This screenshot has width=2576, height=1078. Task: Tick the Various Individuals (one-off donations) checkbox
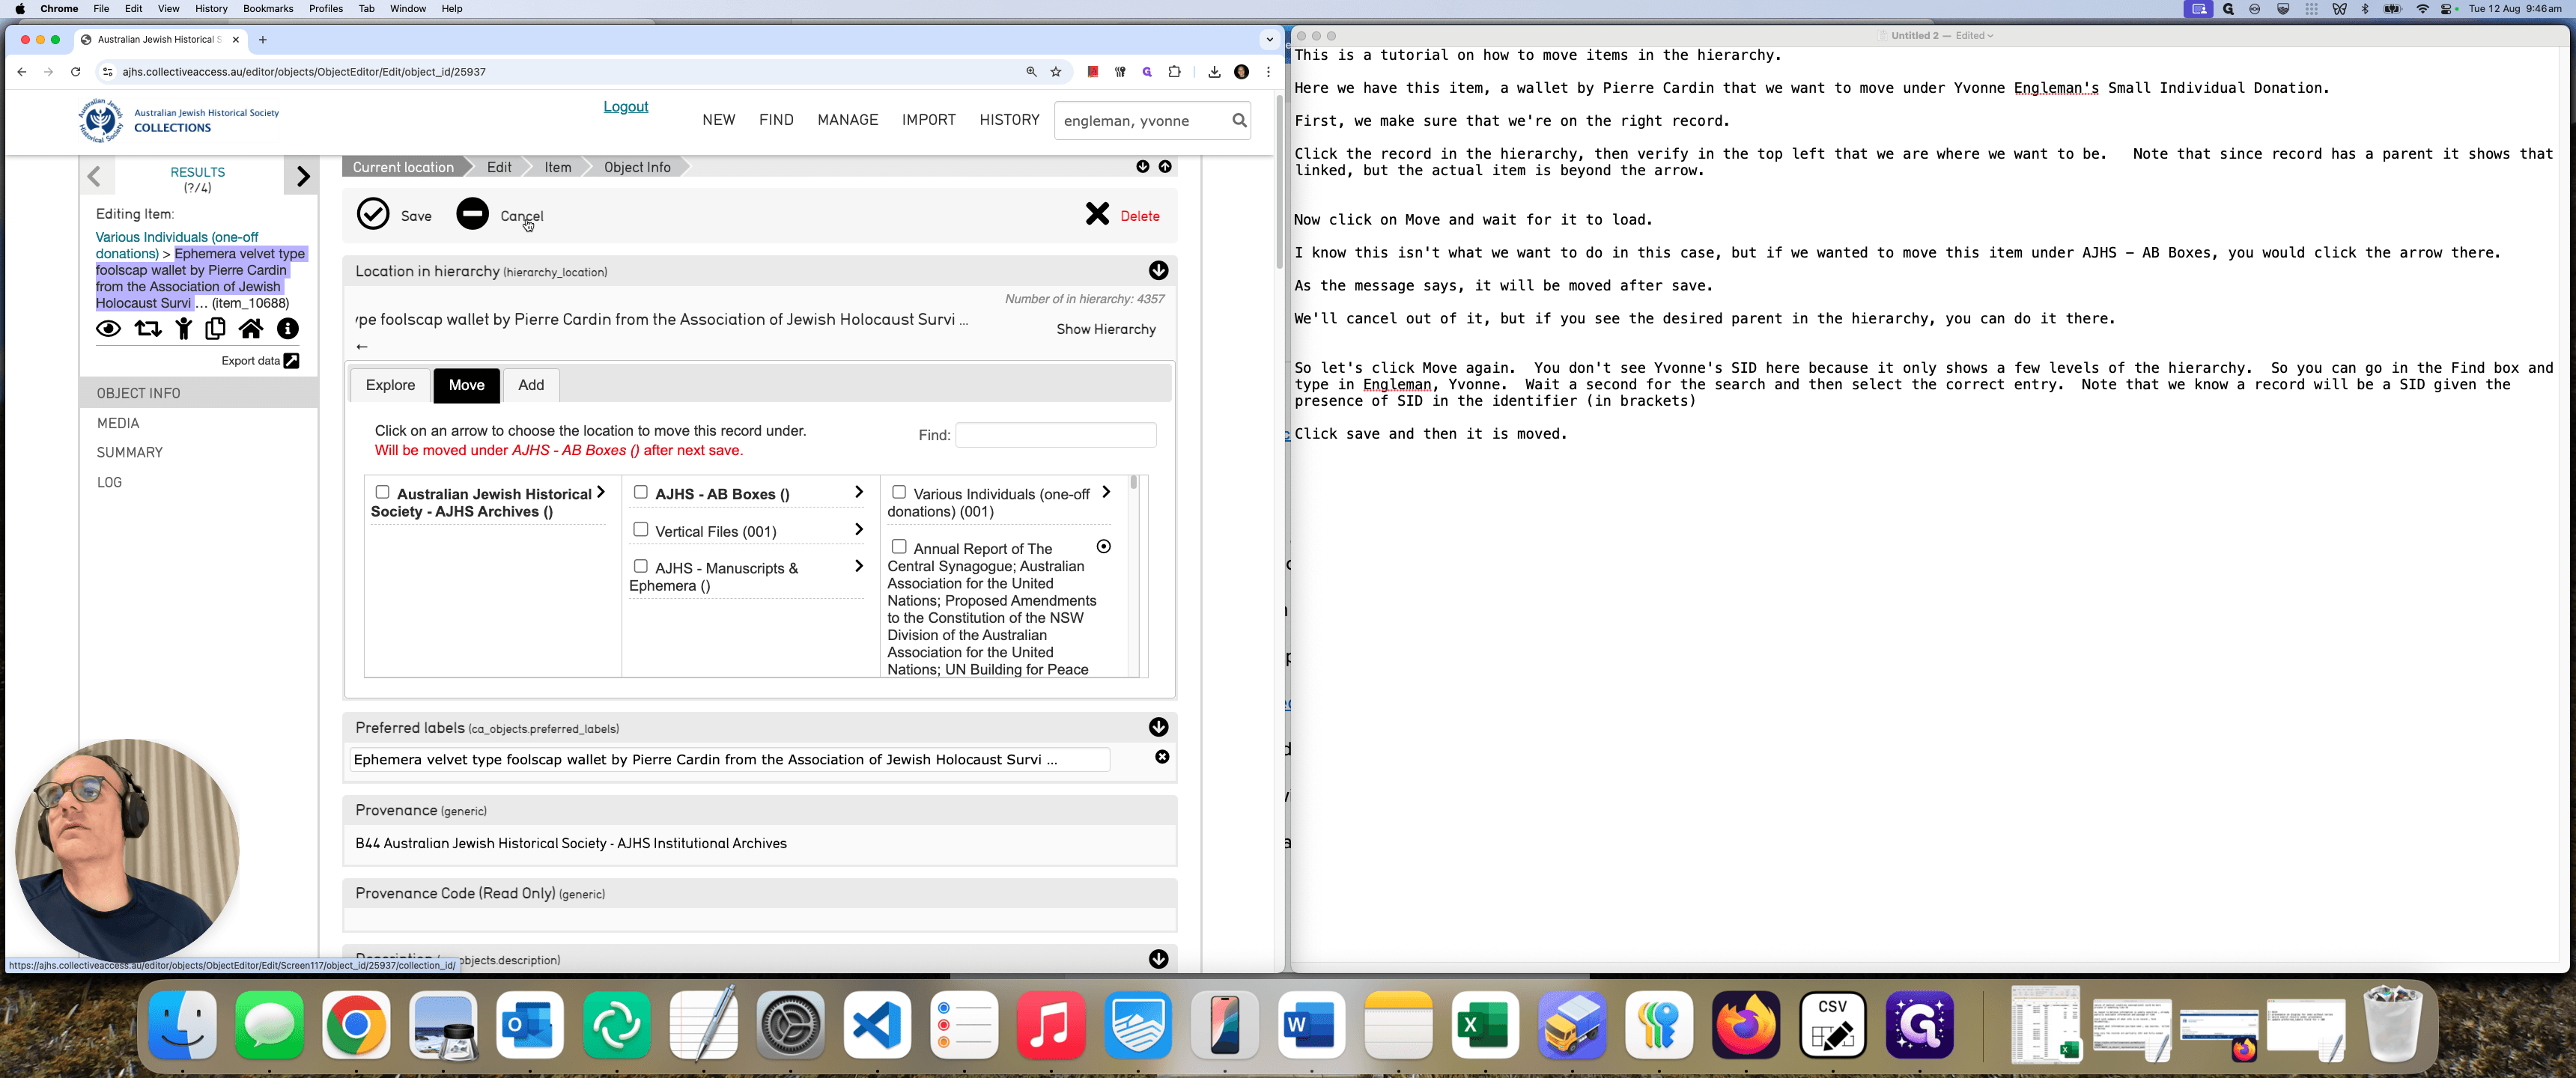tap(899, 492)
